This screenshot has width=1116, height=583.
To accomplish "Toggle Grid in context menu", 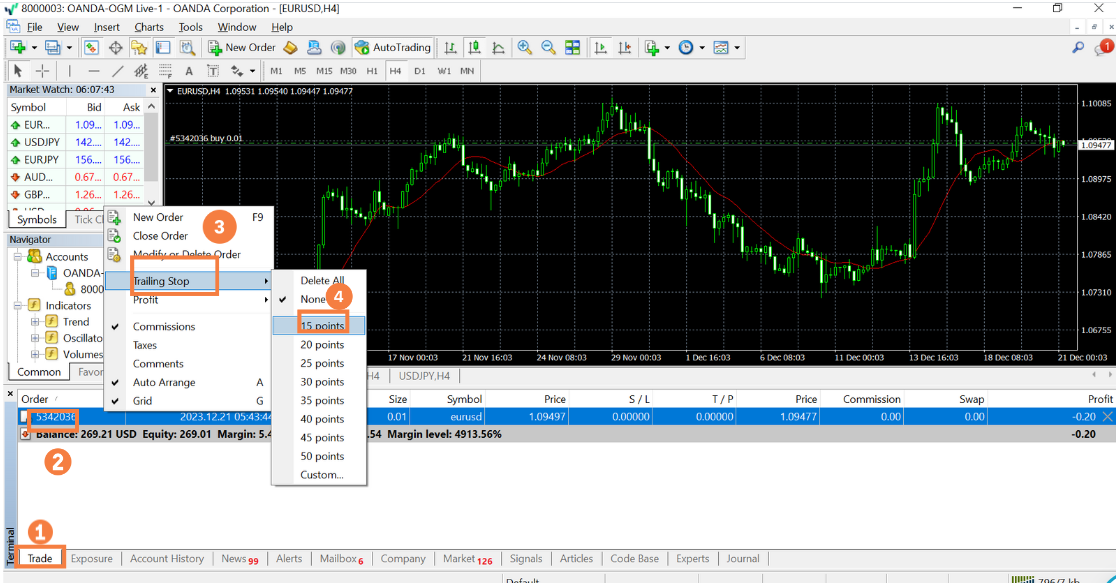I will pos(189,401).
